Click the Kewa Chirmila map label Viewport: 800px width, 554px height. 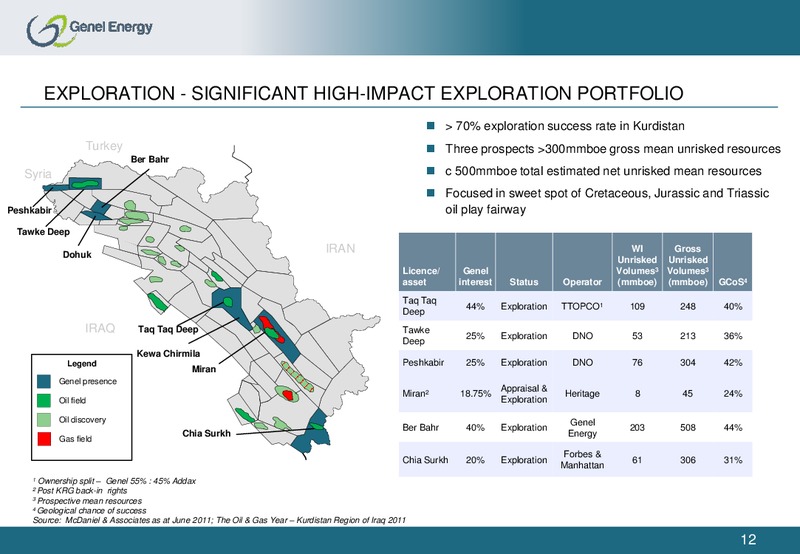coord(168,354)
